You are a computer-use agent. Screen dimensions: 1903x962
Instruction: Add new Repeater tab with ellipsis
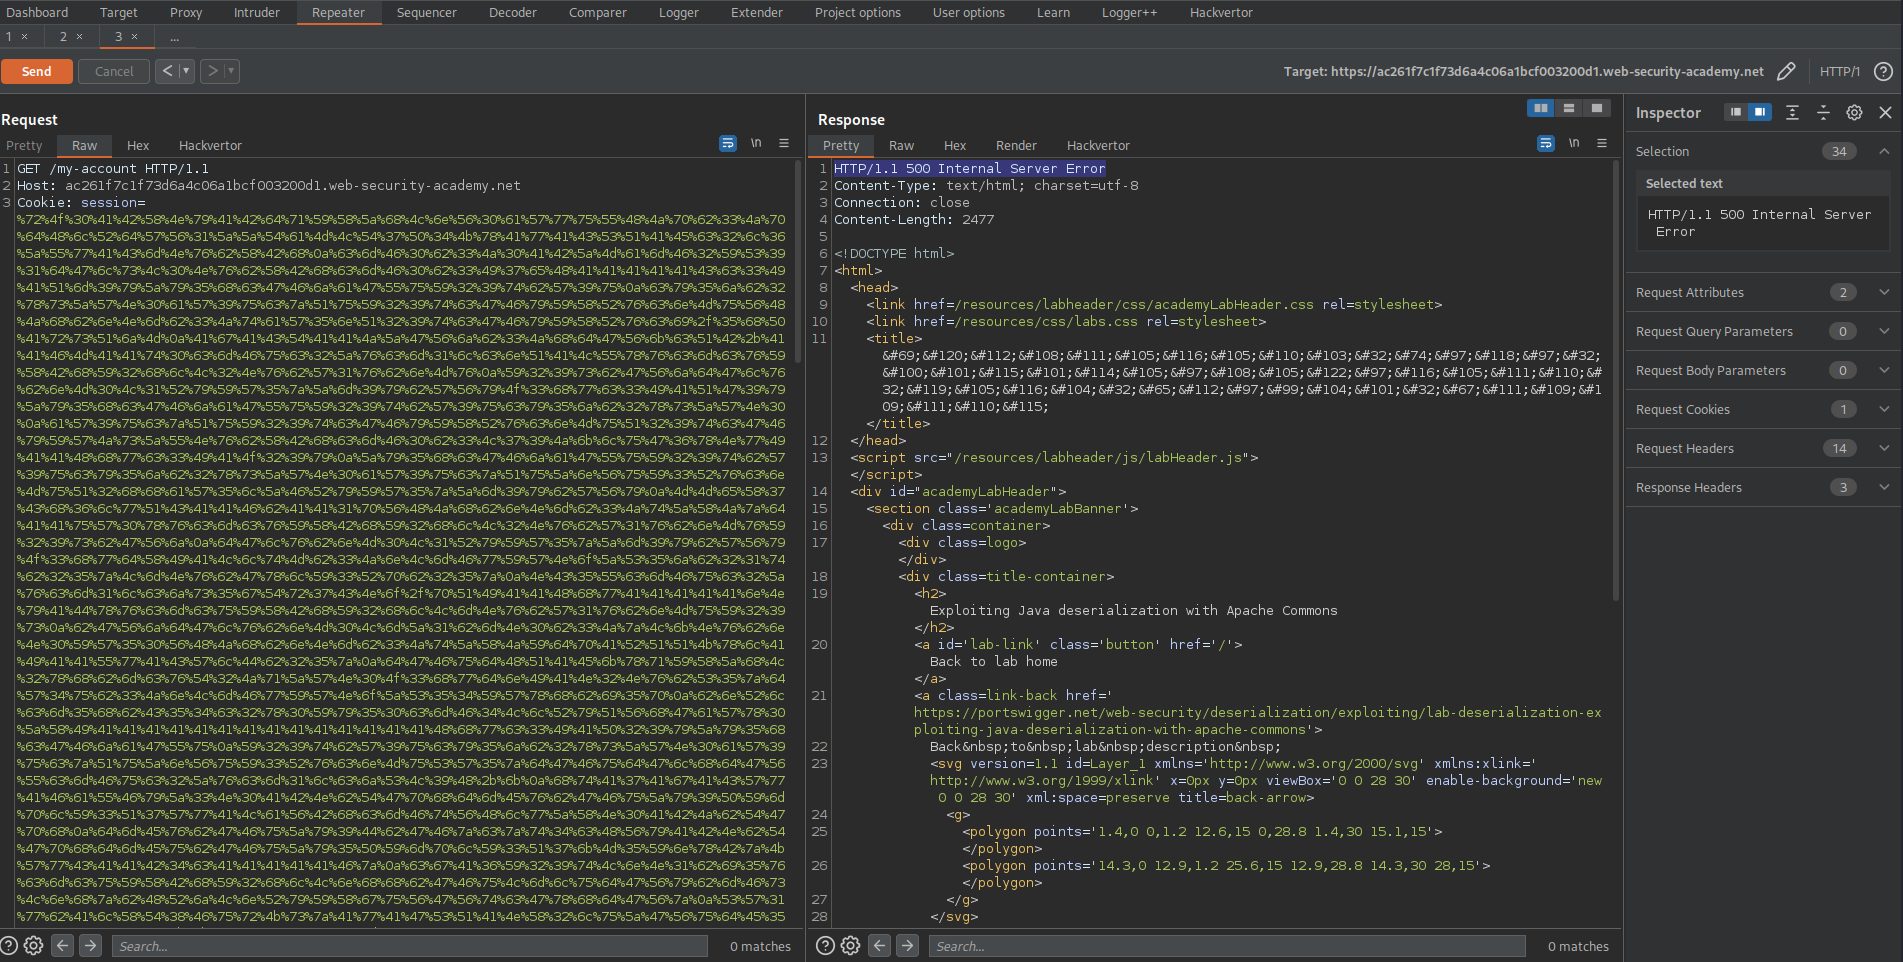tap(175, 37)
